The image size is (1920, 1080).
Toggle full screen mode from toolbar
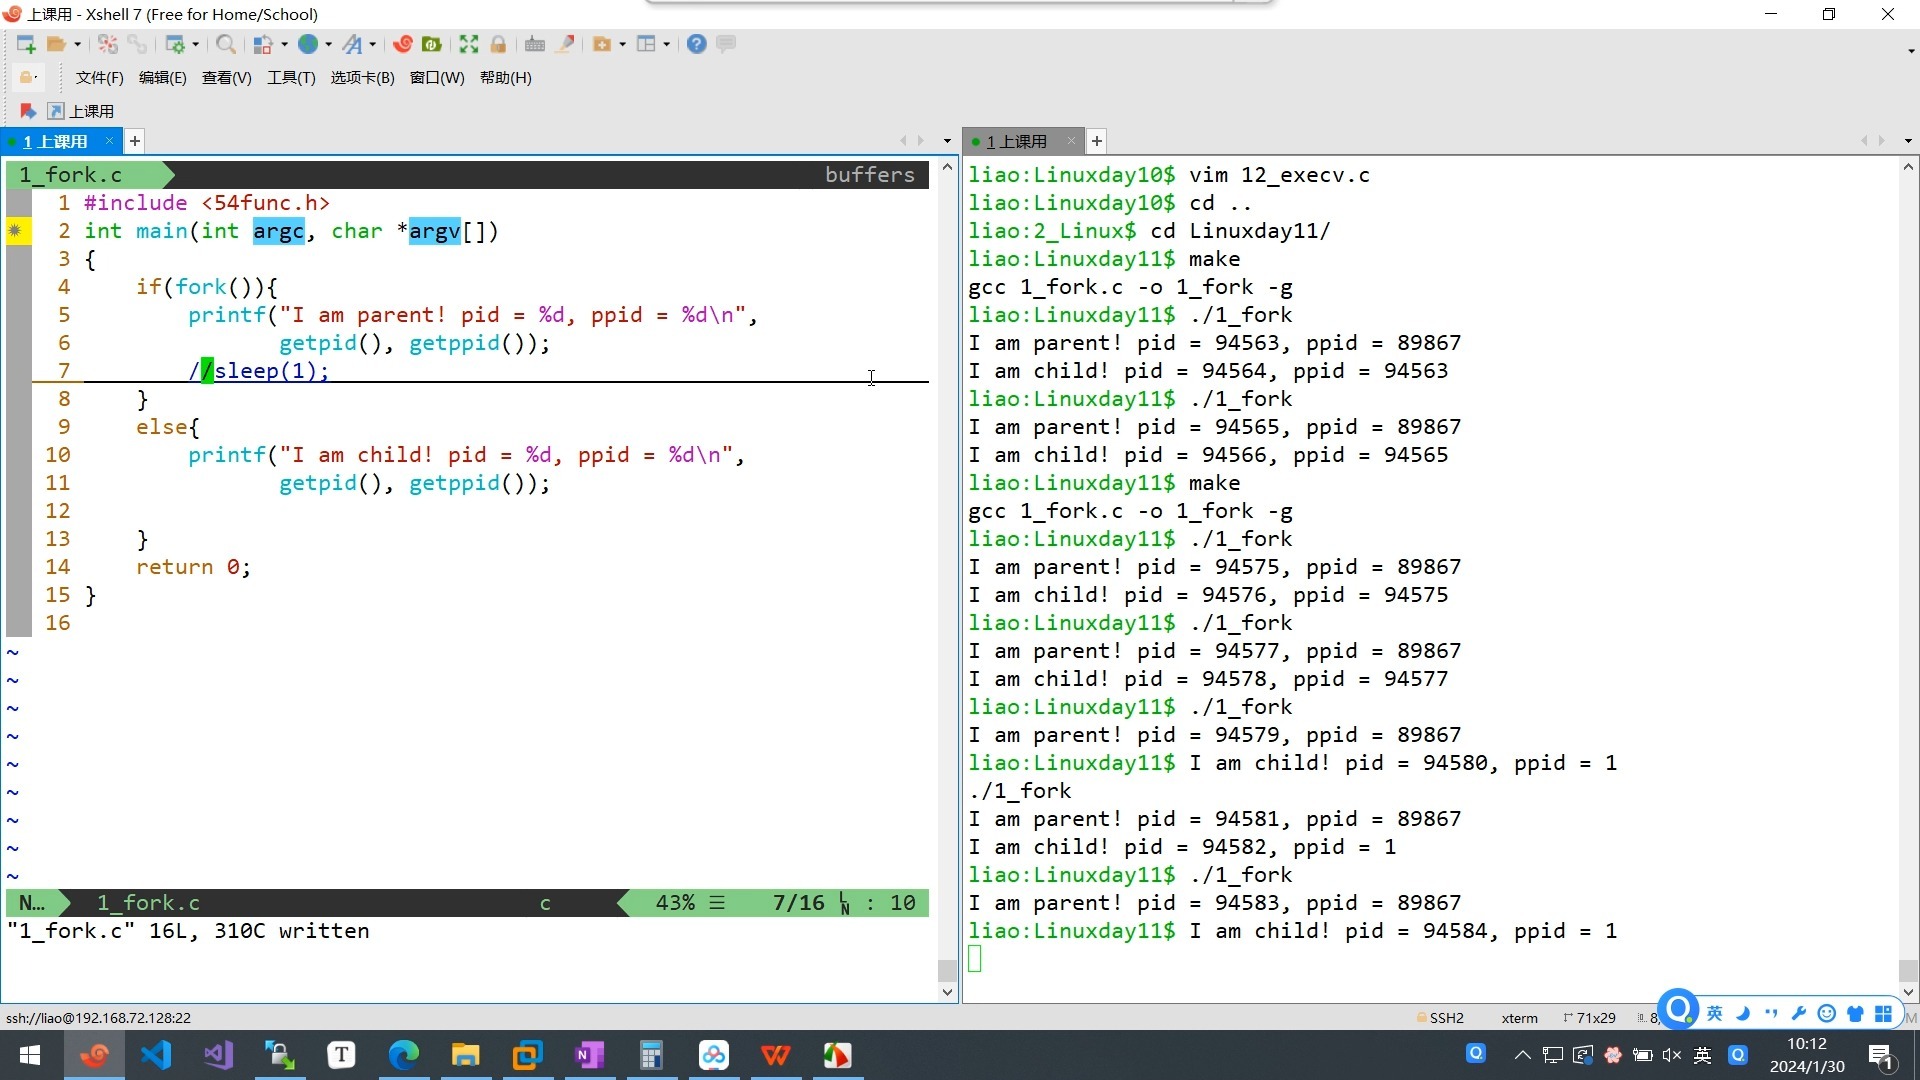point(469,44)
